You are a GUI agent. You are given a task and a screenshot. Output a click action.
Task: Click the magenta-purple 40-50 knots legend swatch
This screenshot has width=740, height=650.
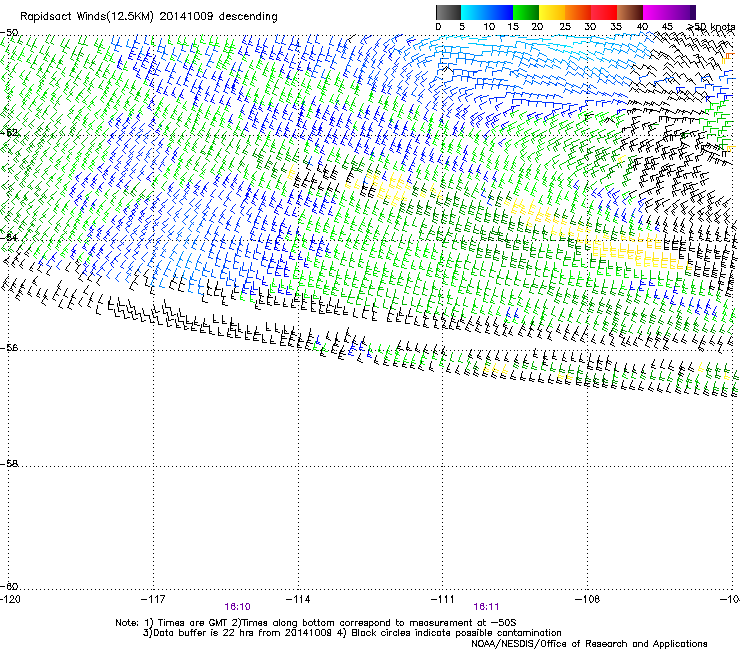(x=669, y=12)
